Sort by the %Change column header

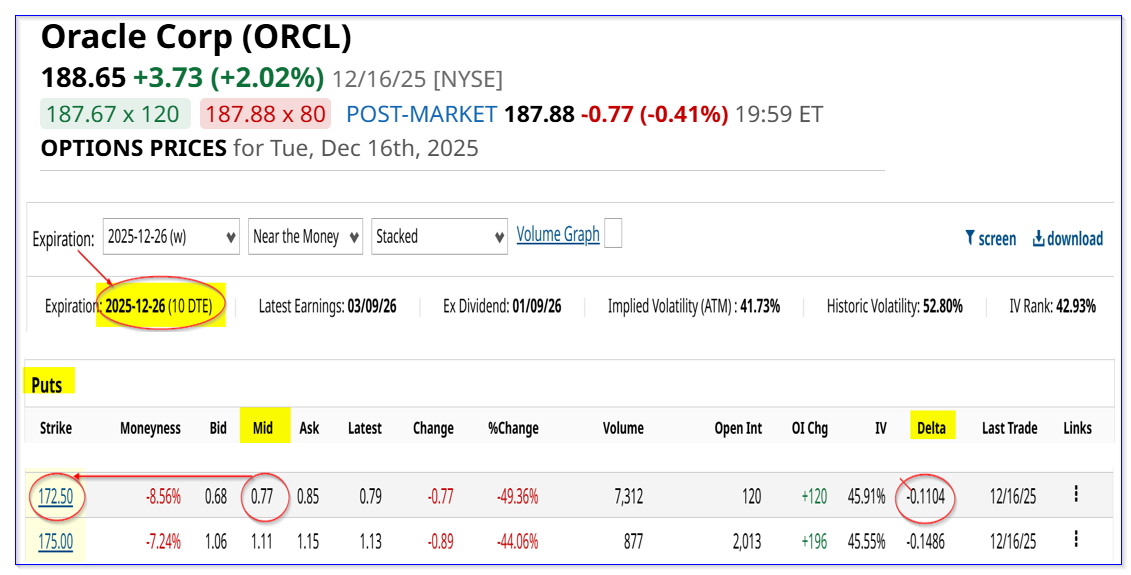click(513, 428)
